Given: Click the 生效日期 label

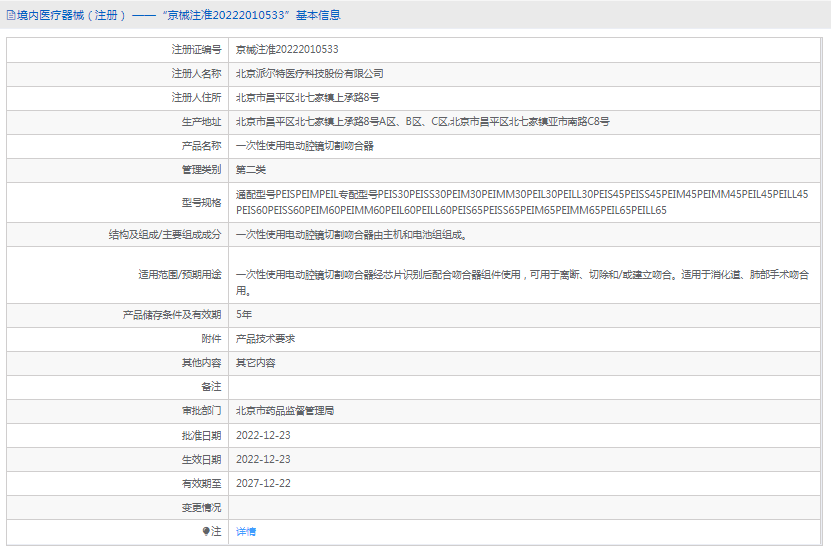Looking at the screenshot, I should (201, 460).
